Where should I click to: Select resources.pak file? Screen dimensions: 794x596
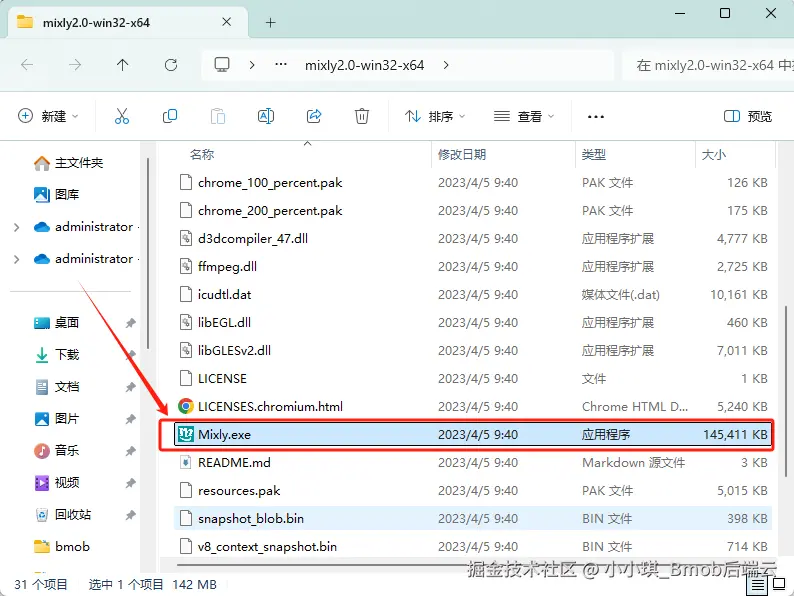[x=473, y=490]
